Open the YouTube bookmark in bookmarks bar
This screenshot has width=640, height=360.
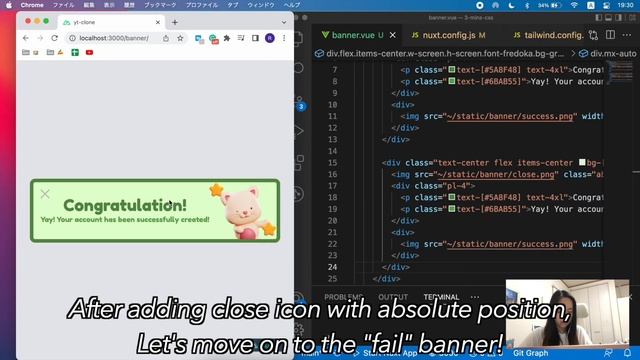point(89,52)
